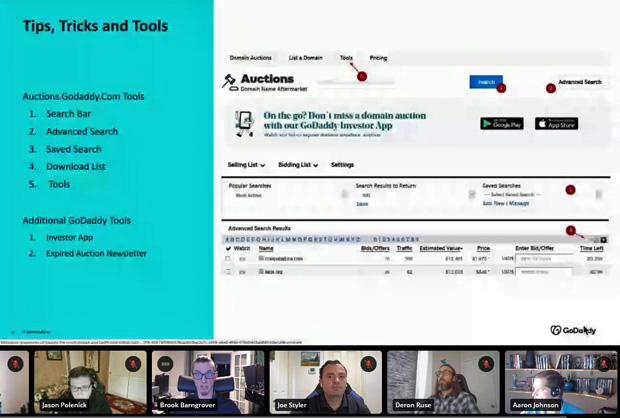
Task: Click the icon beside the first domain name
Action: click(x=261, y=258)
